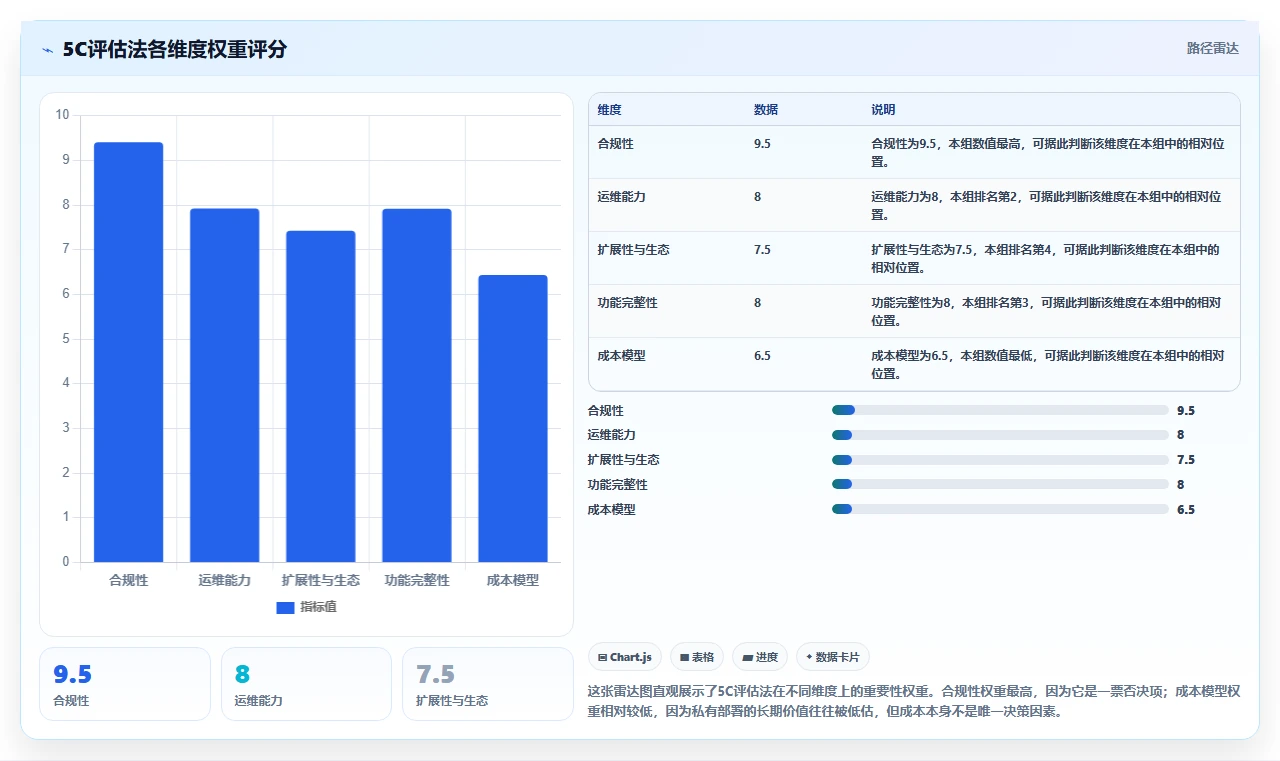Click the 合规性 bar in the chart
Viewport: 1280px width, 761px height.
(x=129, y=352)
